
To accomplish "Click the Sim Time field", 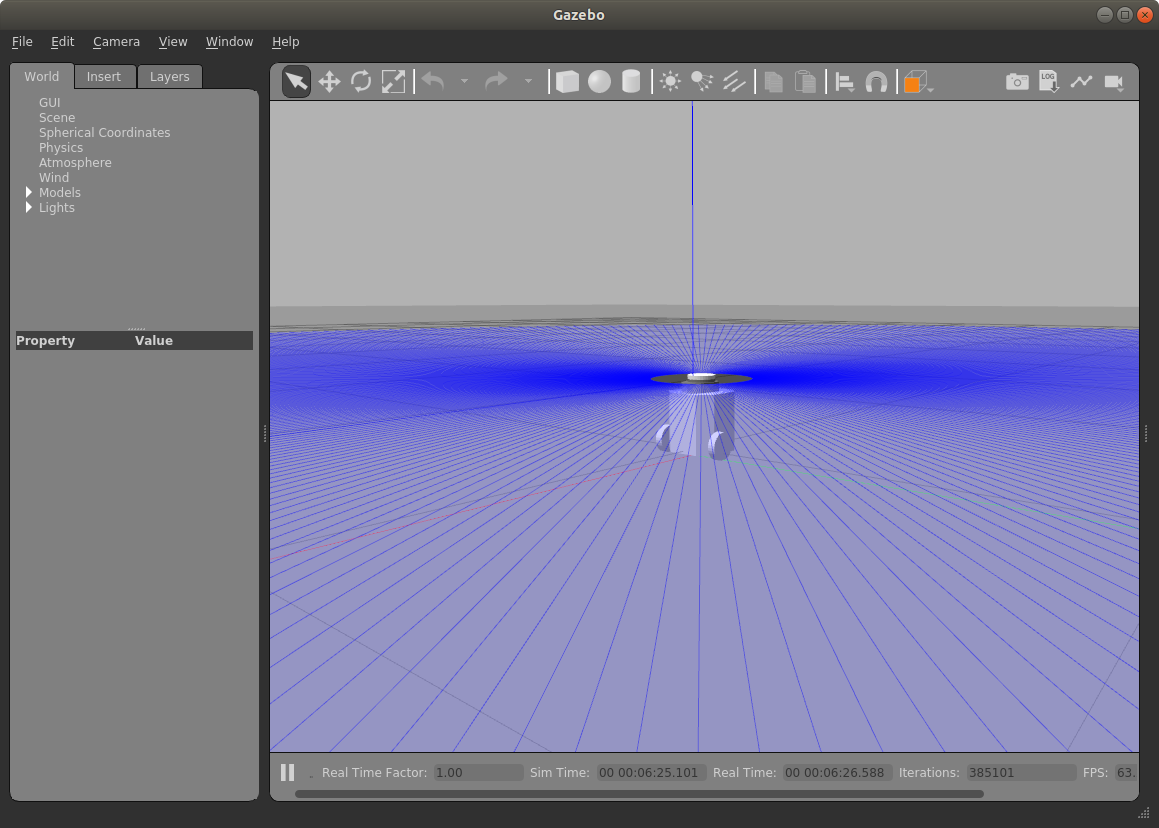I will (x=651, y=773).
